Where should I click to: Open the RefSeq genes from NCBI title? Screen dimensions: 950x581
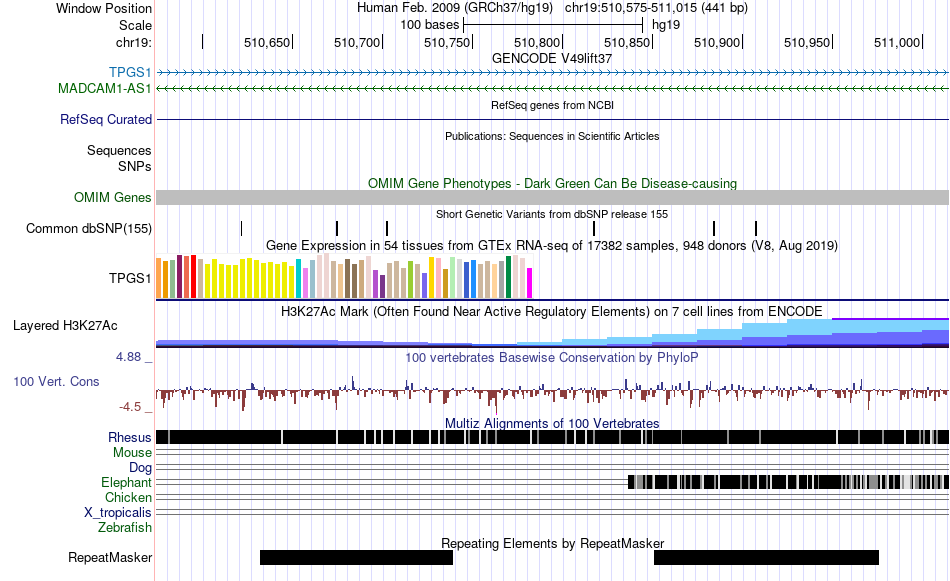click(553, 105)
